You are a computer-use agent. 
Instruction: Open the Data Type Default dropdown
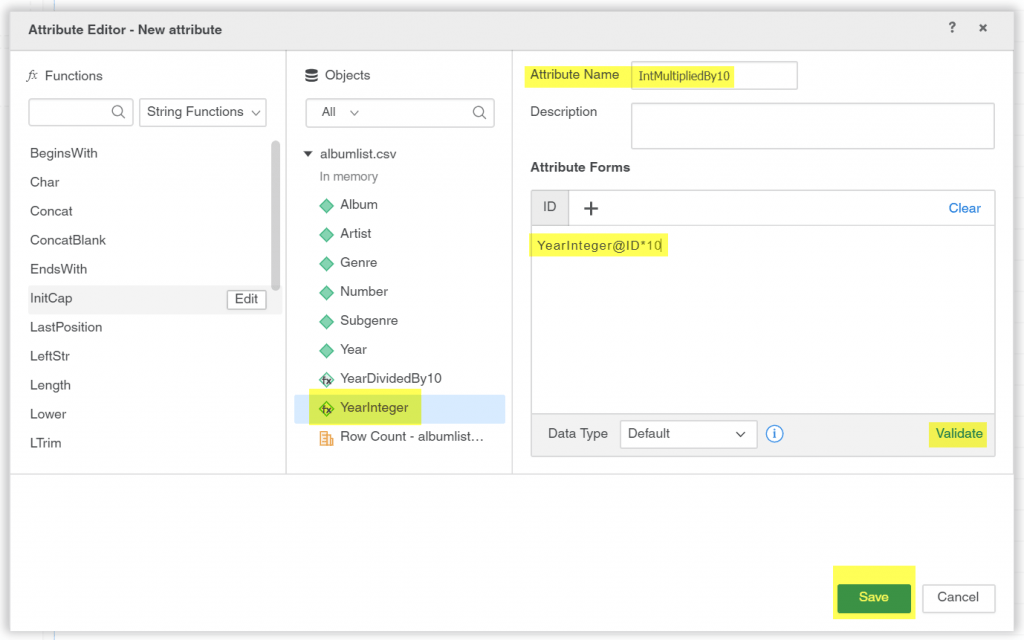(x=688, y=434)
